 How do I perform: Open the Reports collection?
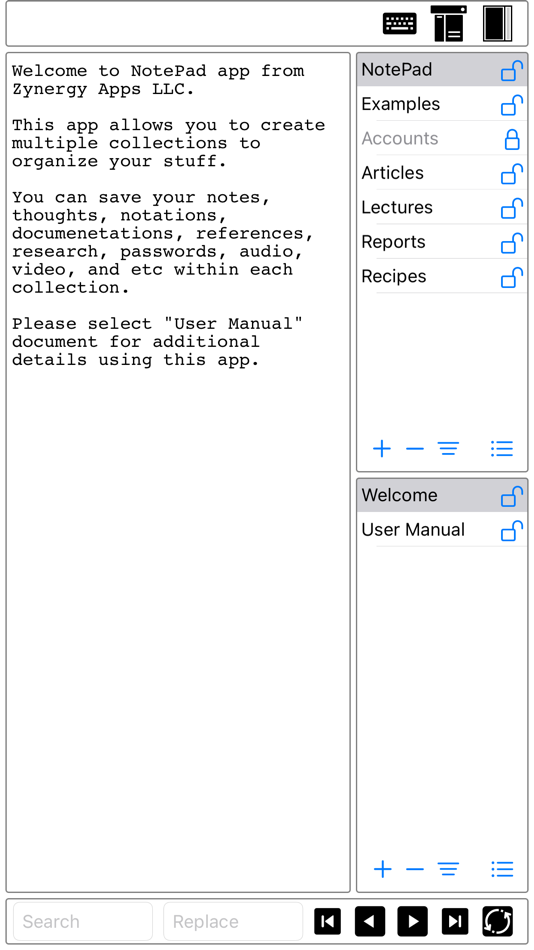pos(442,242)
